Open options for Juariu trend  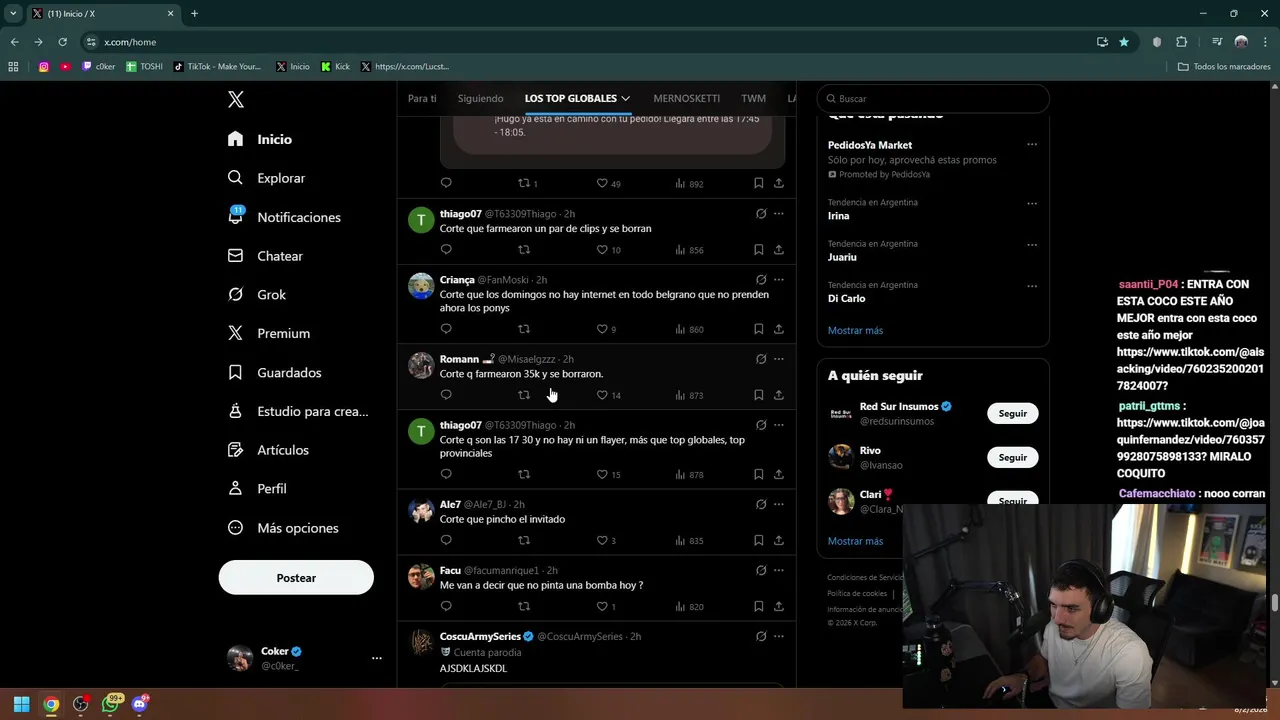pyautogui.click(x=1032, y=244)
